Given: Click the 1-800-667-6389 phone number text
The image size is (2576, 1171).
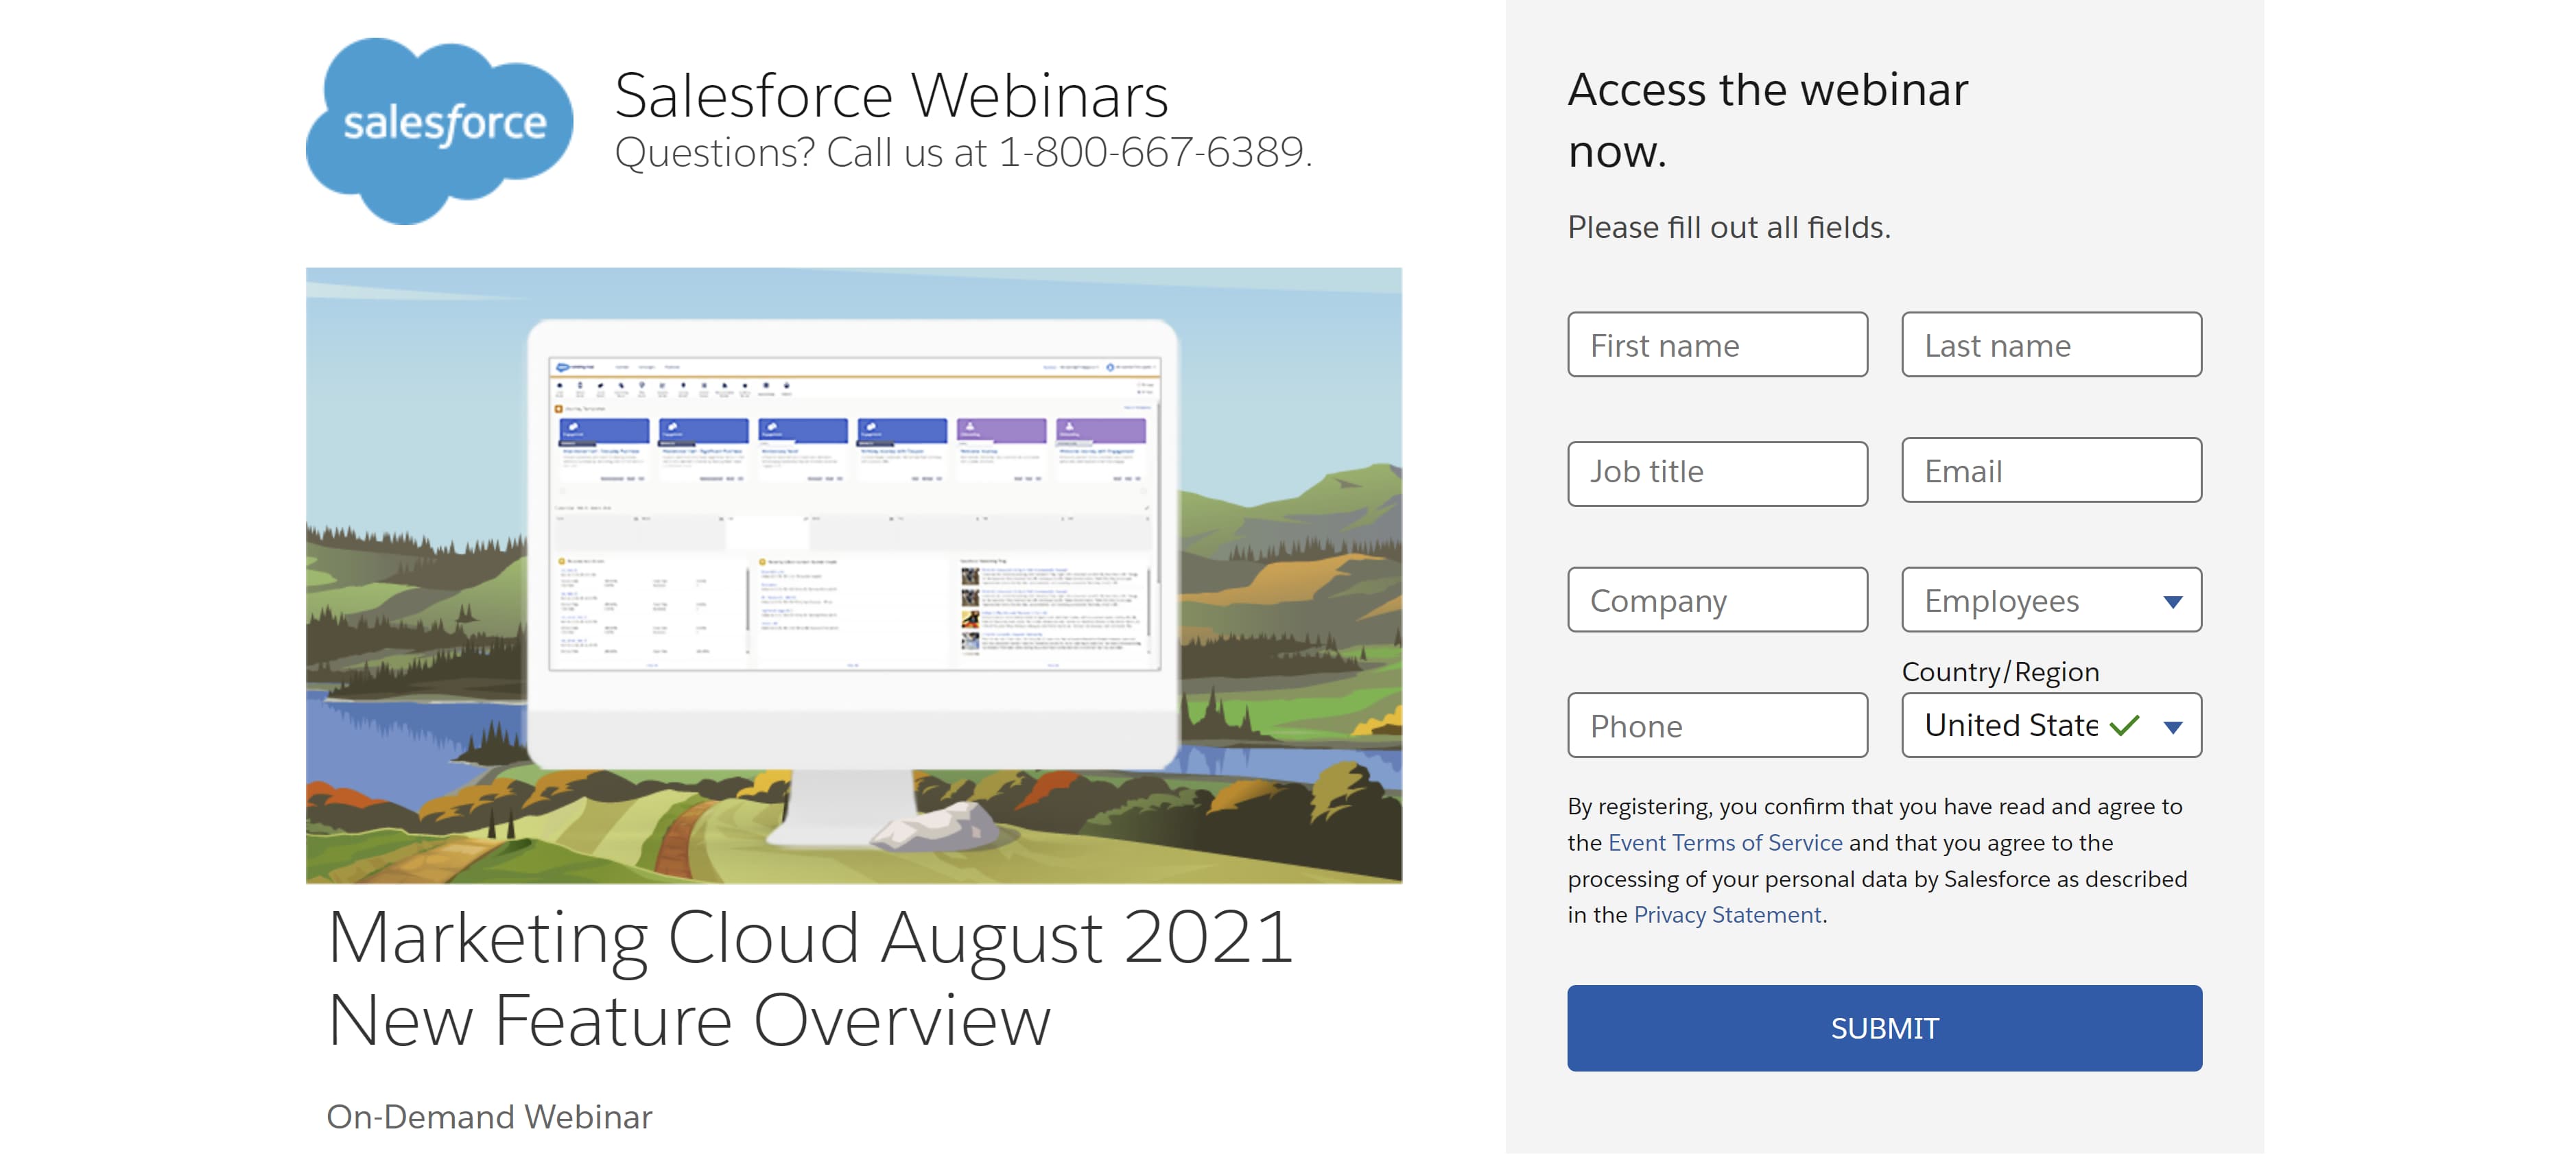Looking at the screenshot, I should pyautogui.click(x=1152, y=153).
